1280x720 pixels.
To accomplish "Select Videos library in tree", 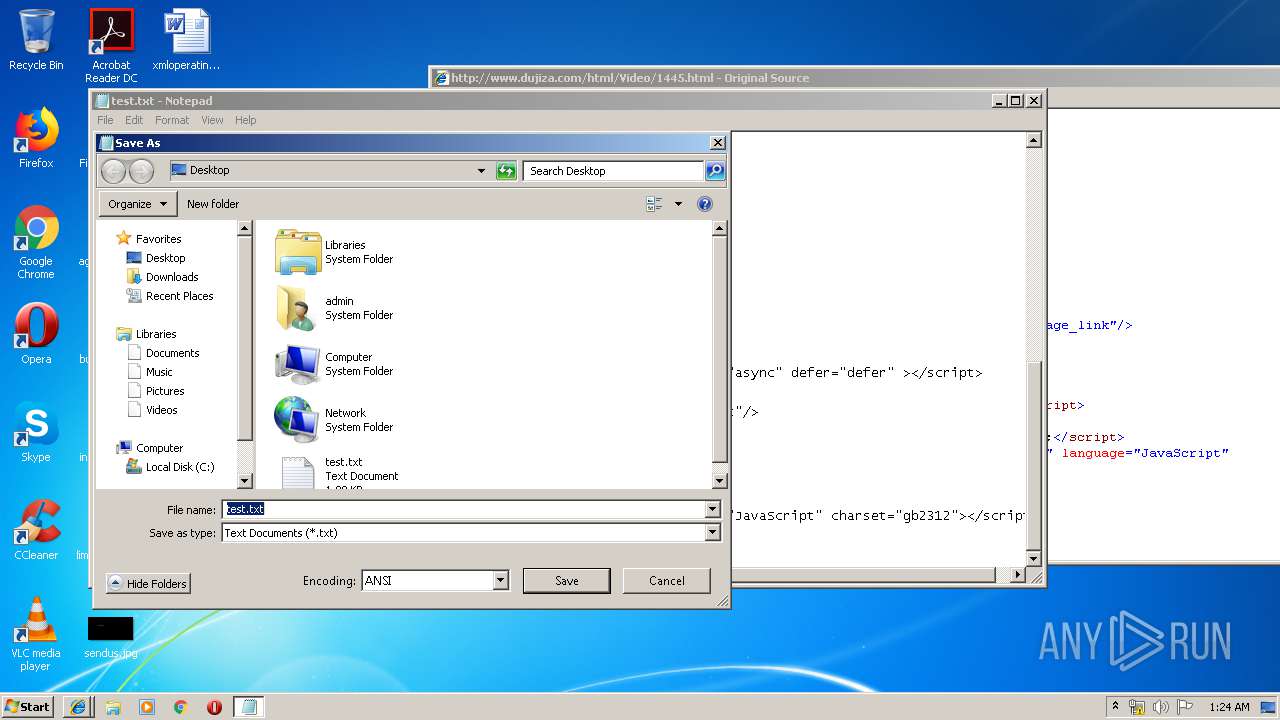I will pyautogui.click(x=154, y=410).
